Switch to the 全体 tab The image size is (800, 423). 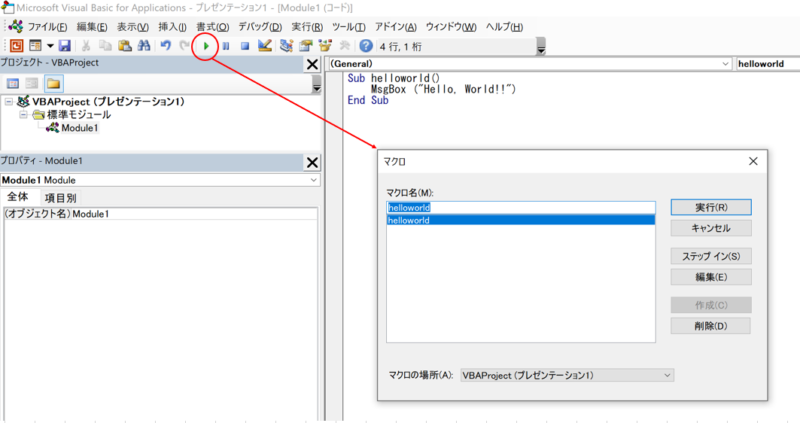pos(17,197)
